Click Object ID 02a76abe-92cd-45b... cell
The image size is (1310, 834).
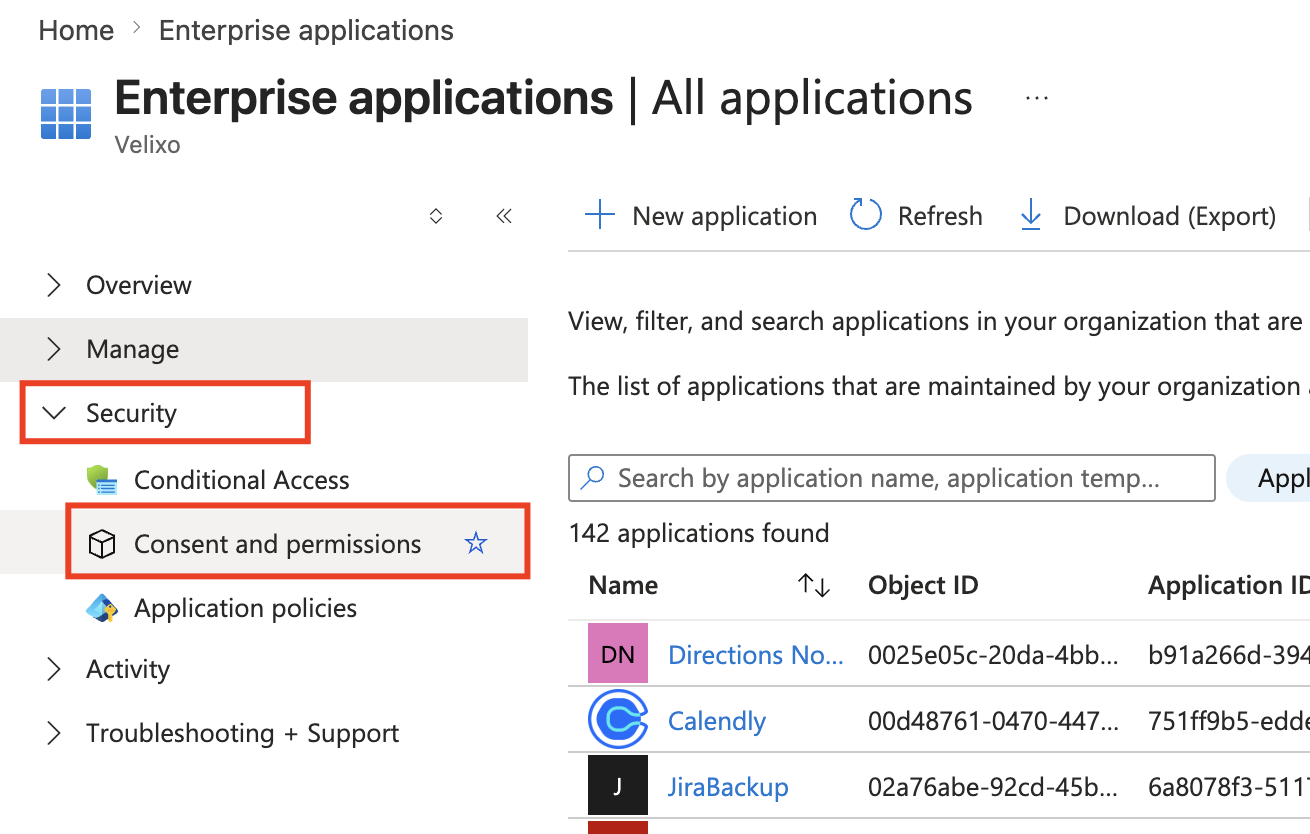click(994, 787)
